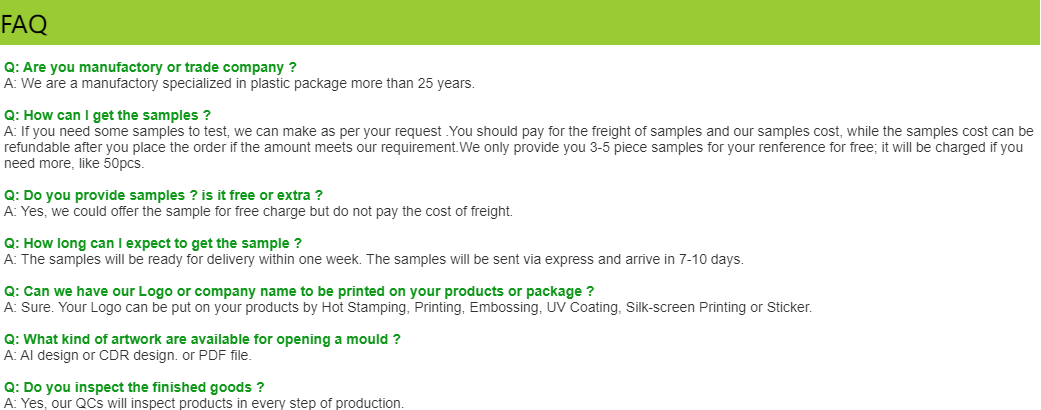Click the Logo or company name printing question

tap(299, 291)
